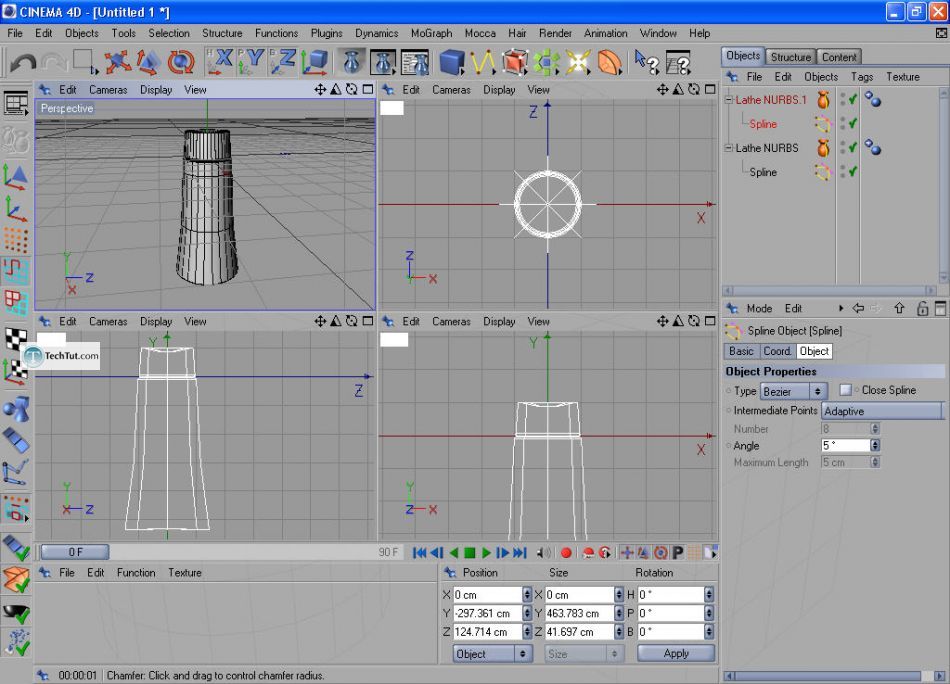
Task: Select the Rotate tool icon
Action: pos(181,62)
